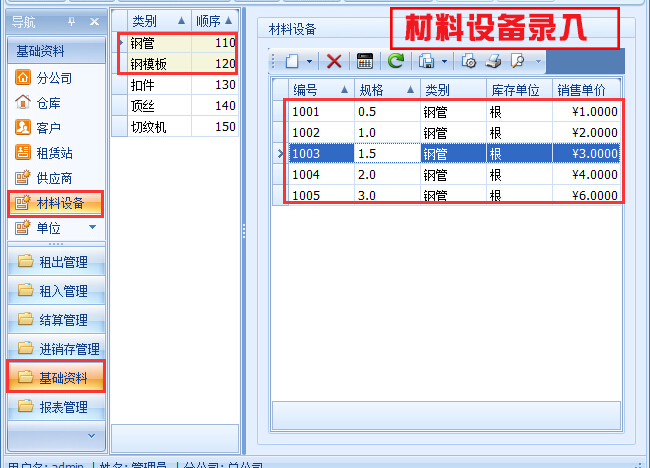Open 供应商 in the sidebar
650x468 pixels.
(x=54, y=179)
